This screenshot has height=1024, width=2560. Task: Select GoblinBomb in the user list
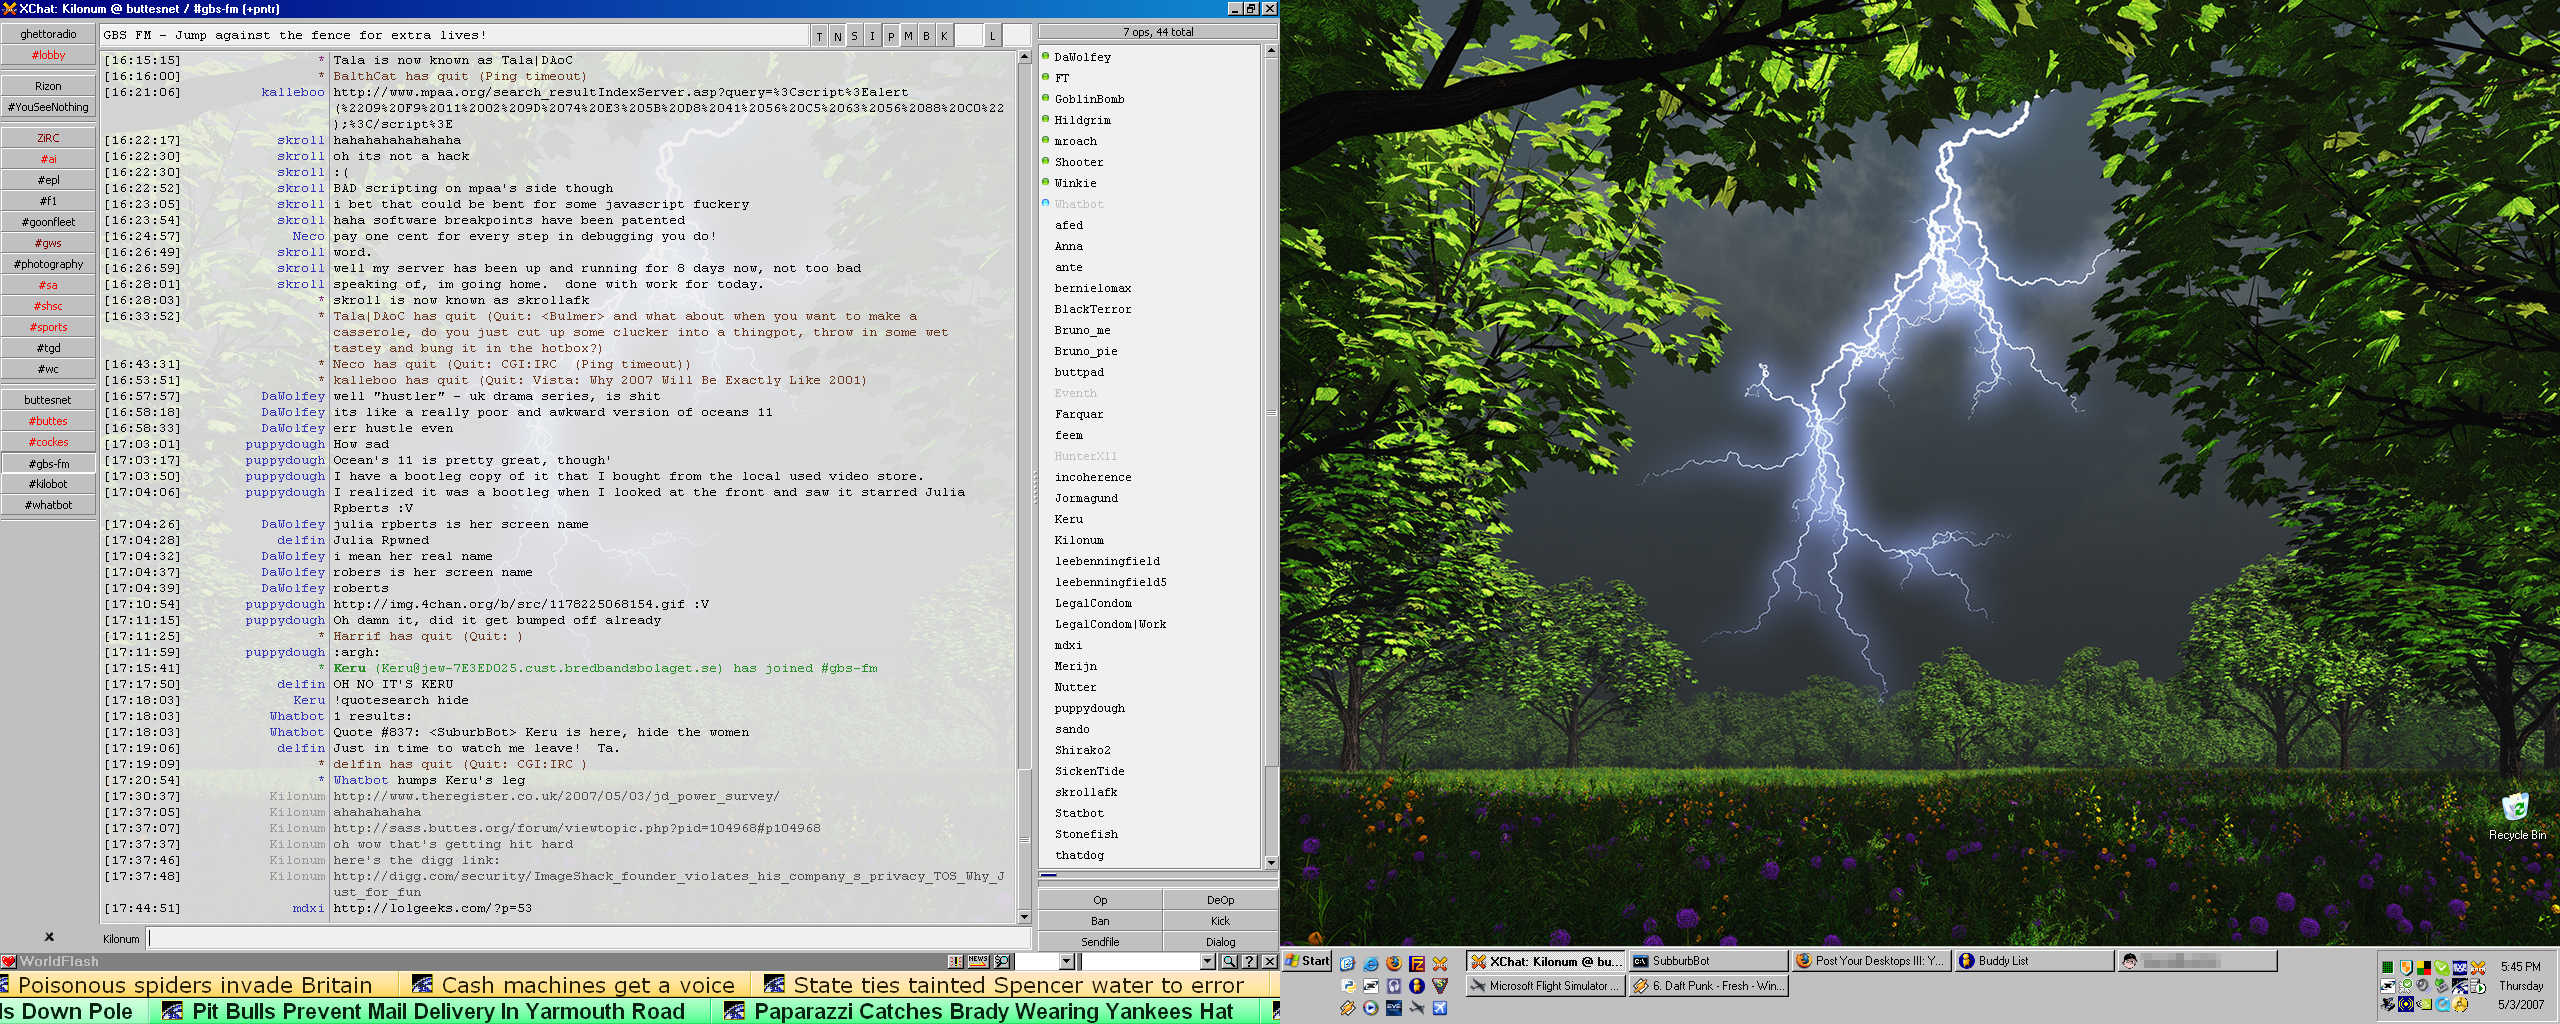coord(1089,99)
